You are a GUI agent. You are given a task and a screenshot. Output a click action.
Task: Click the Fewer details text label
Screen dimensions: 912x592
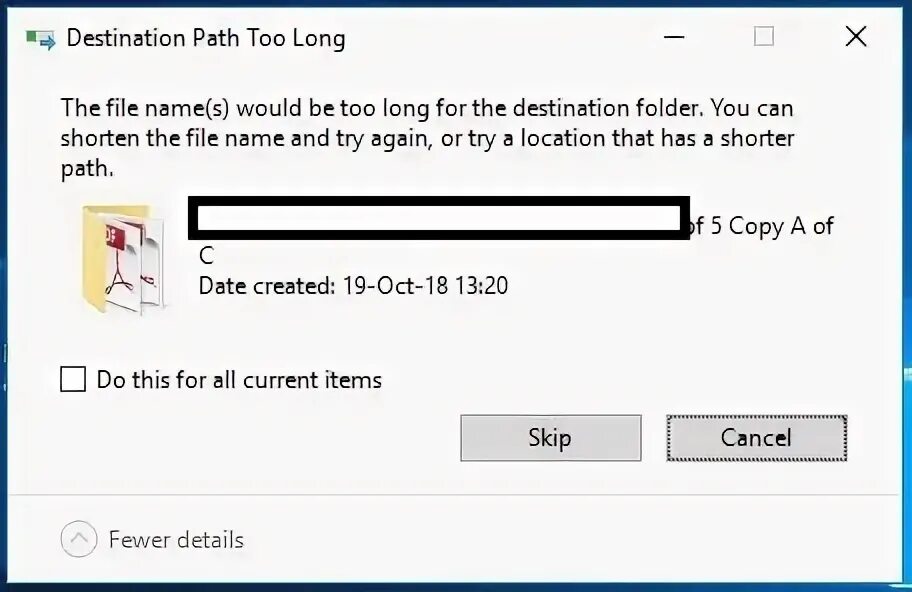[x=176, y=540]
